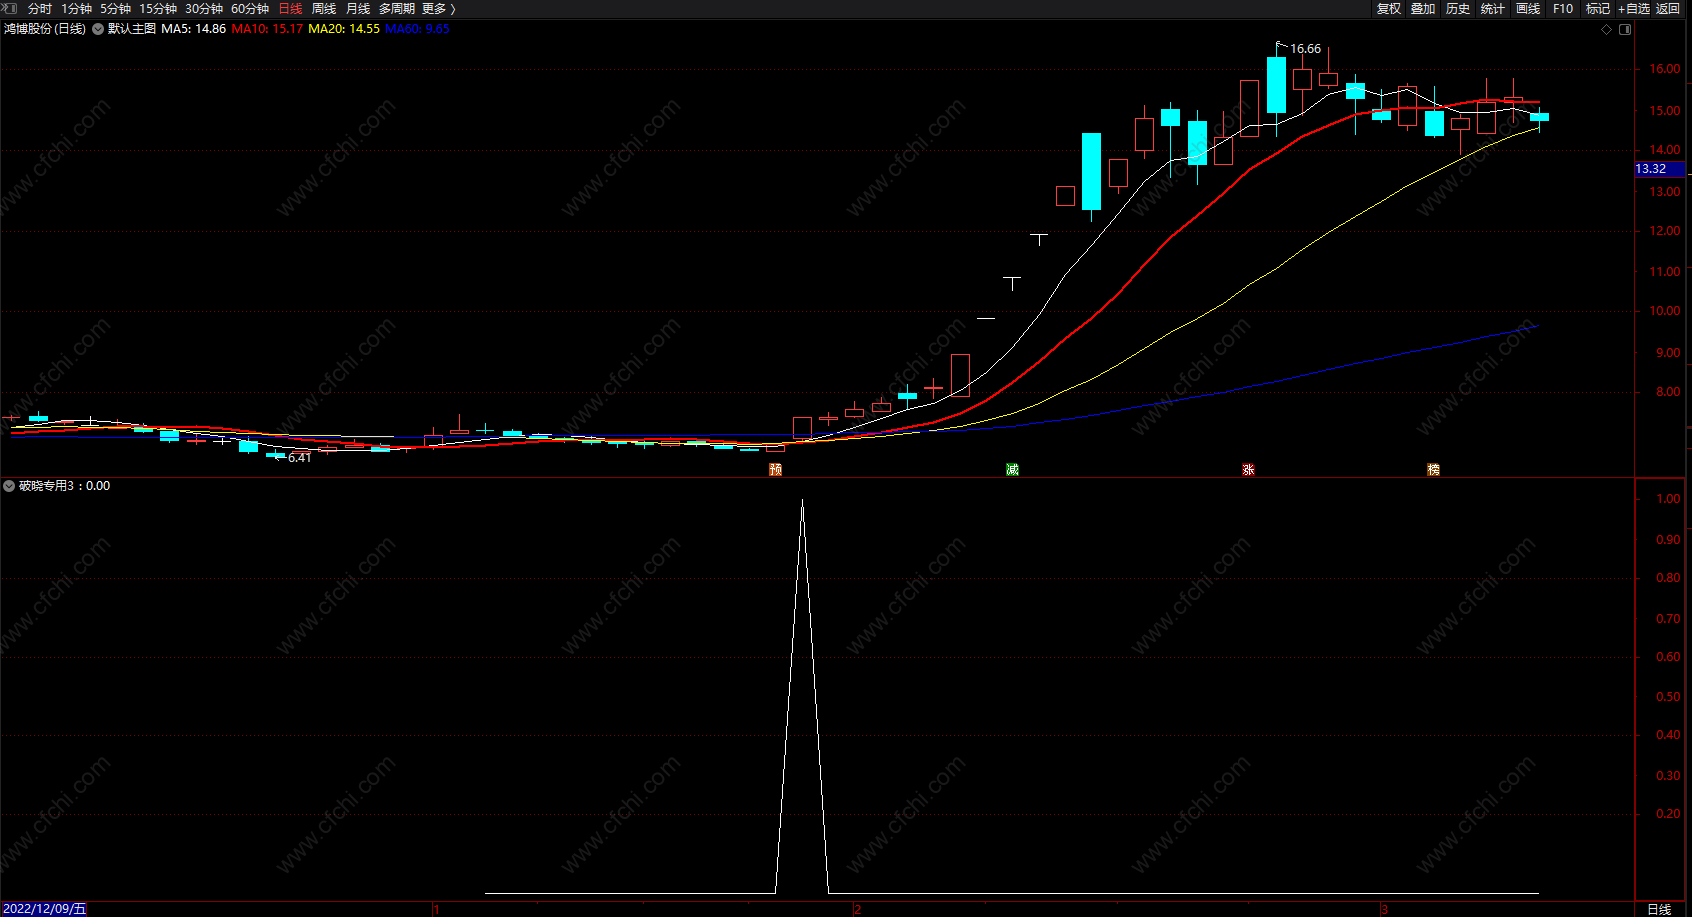
Task: Select the 30分钟 period tab
Action: pyautogui.click(x=204, y=8)
